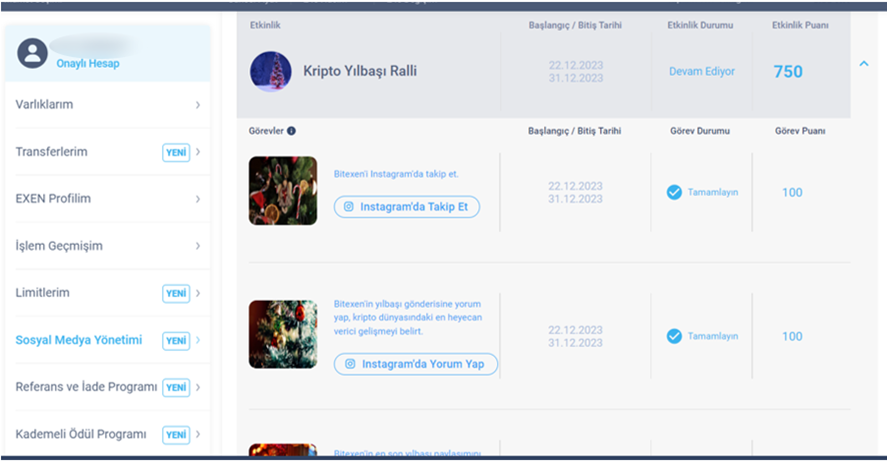Select Sosyal Medya Yönetimi menu item

tap(107, 340)
